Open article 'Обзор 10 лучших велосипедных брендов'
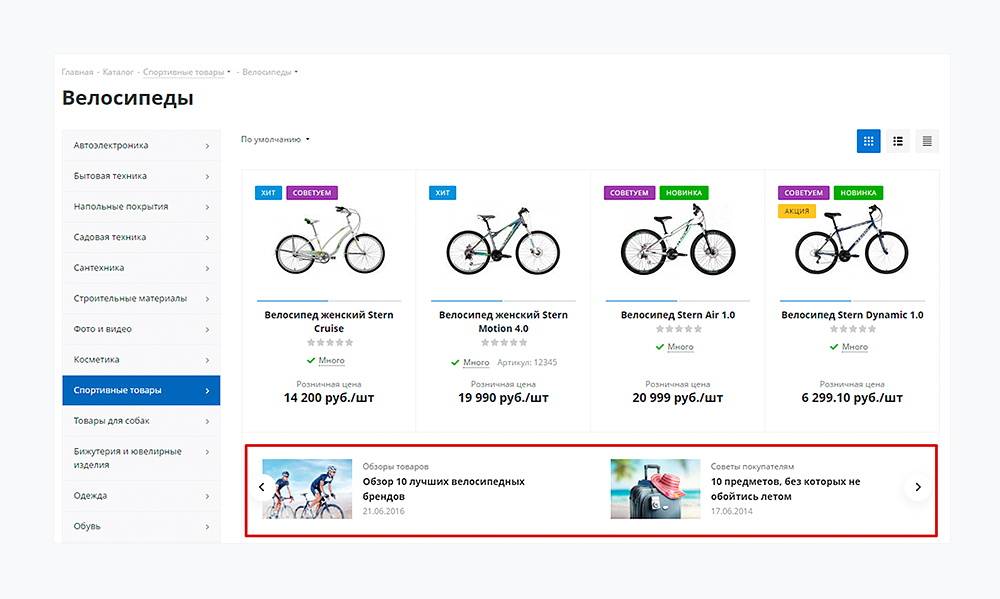 (x=443, y=488)
